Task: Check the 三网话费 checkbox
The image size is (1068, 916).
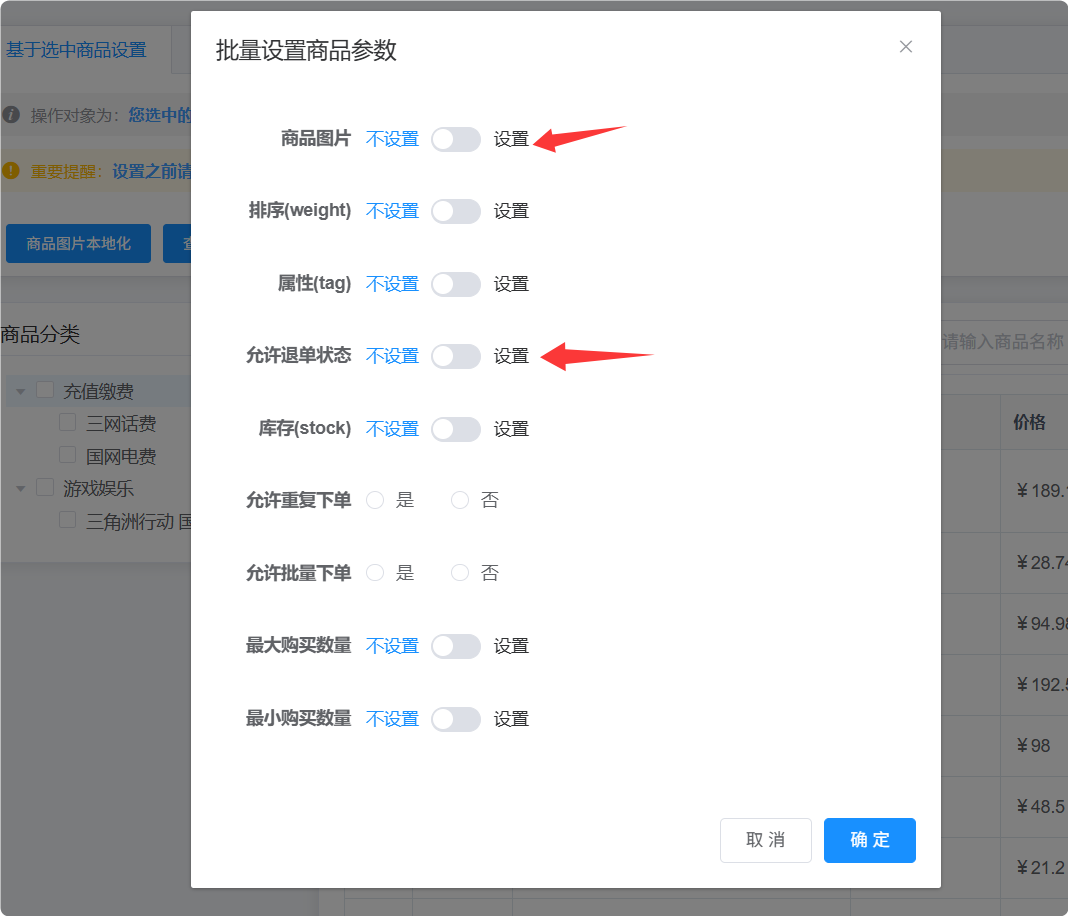Action: tap(67, 422)
